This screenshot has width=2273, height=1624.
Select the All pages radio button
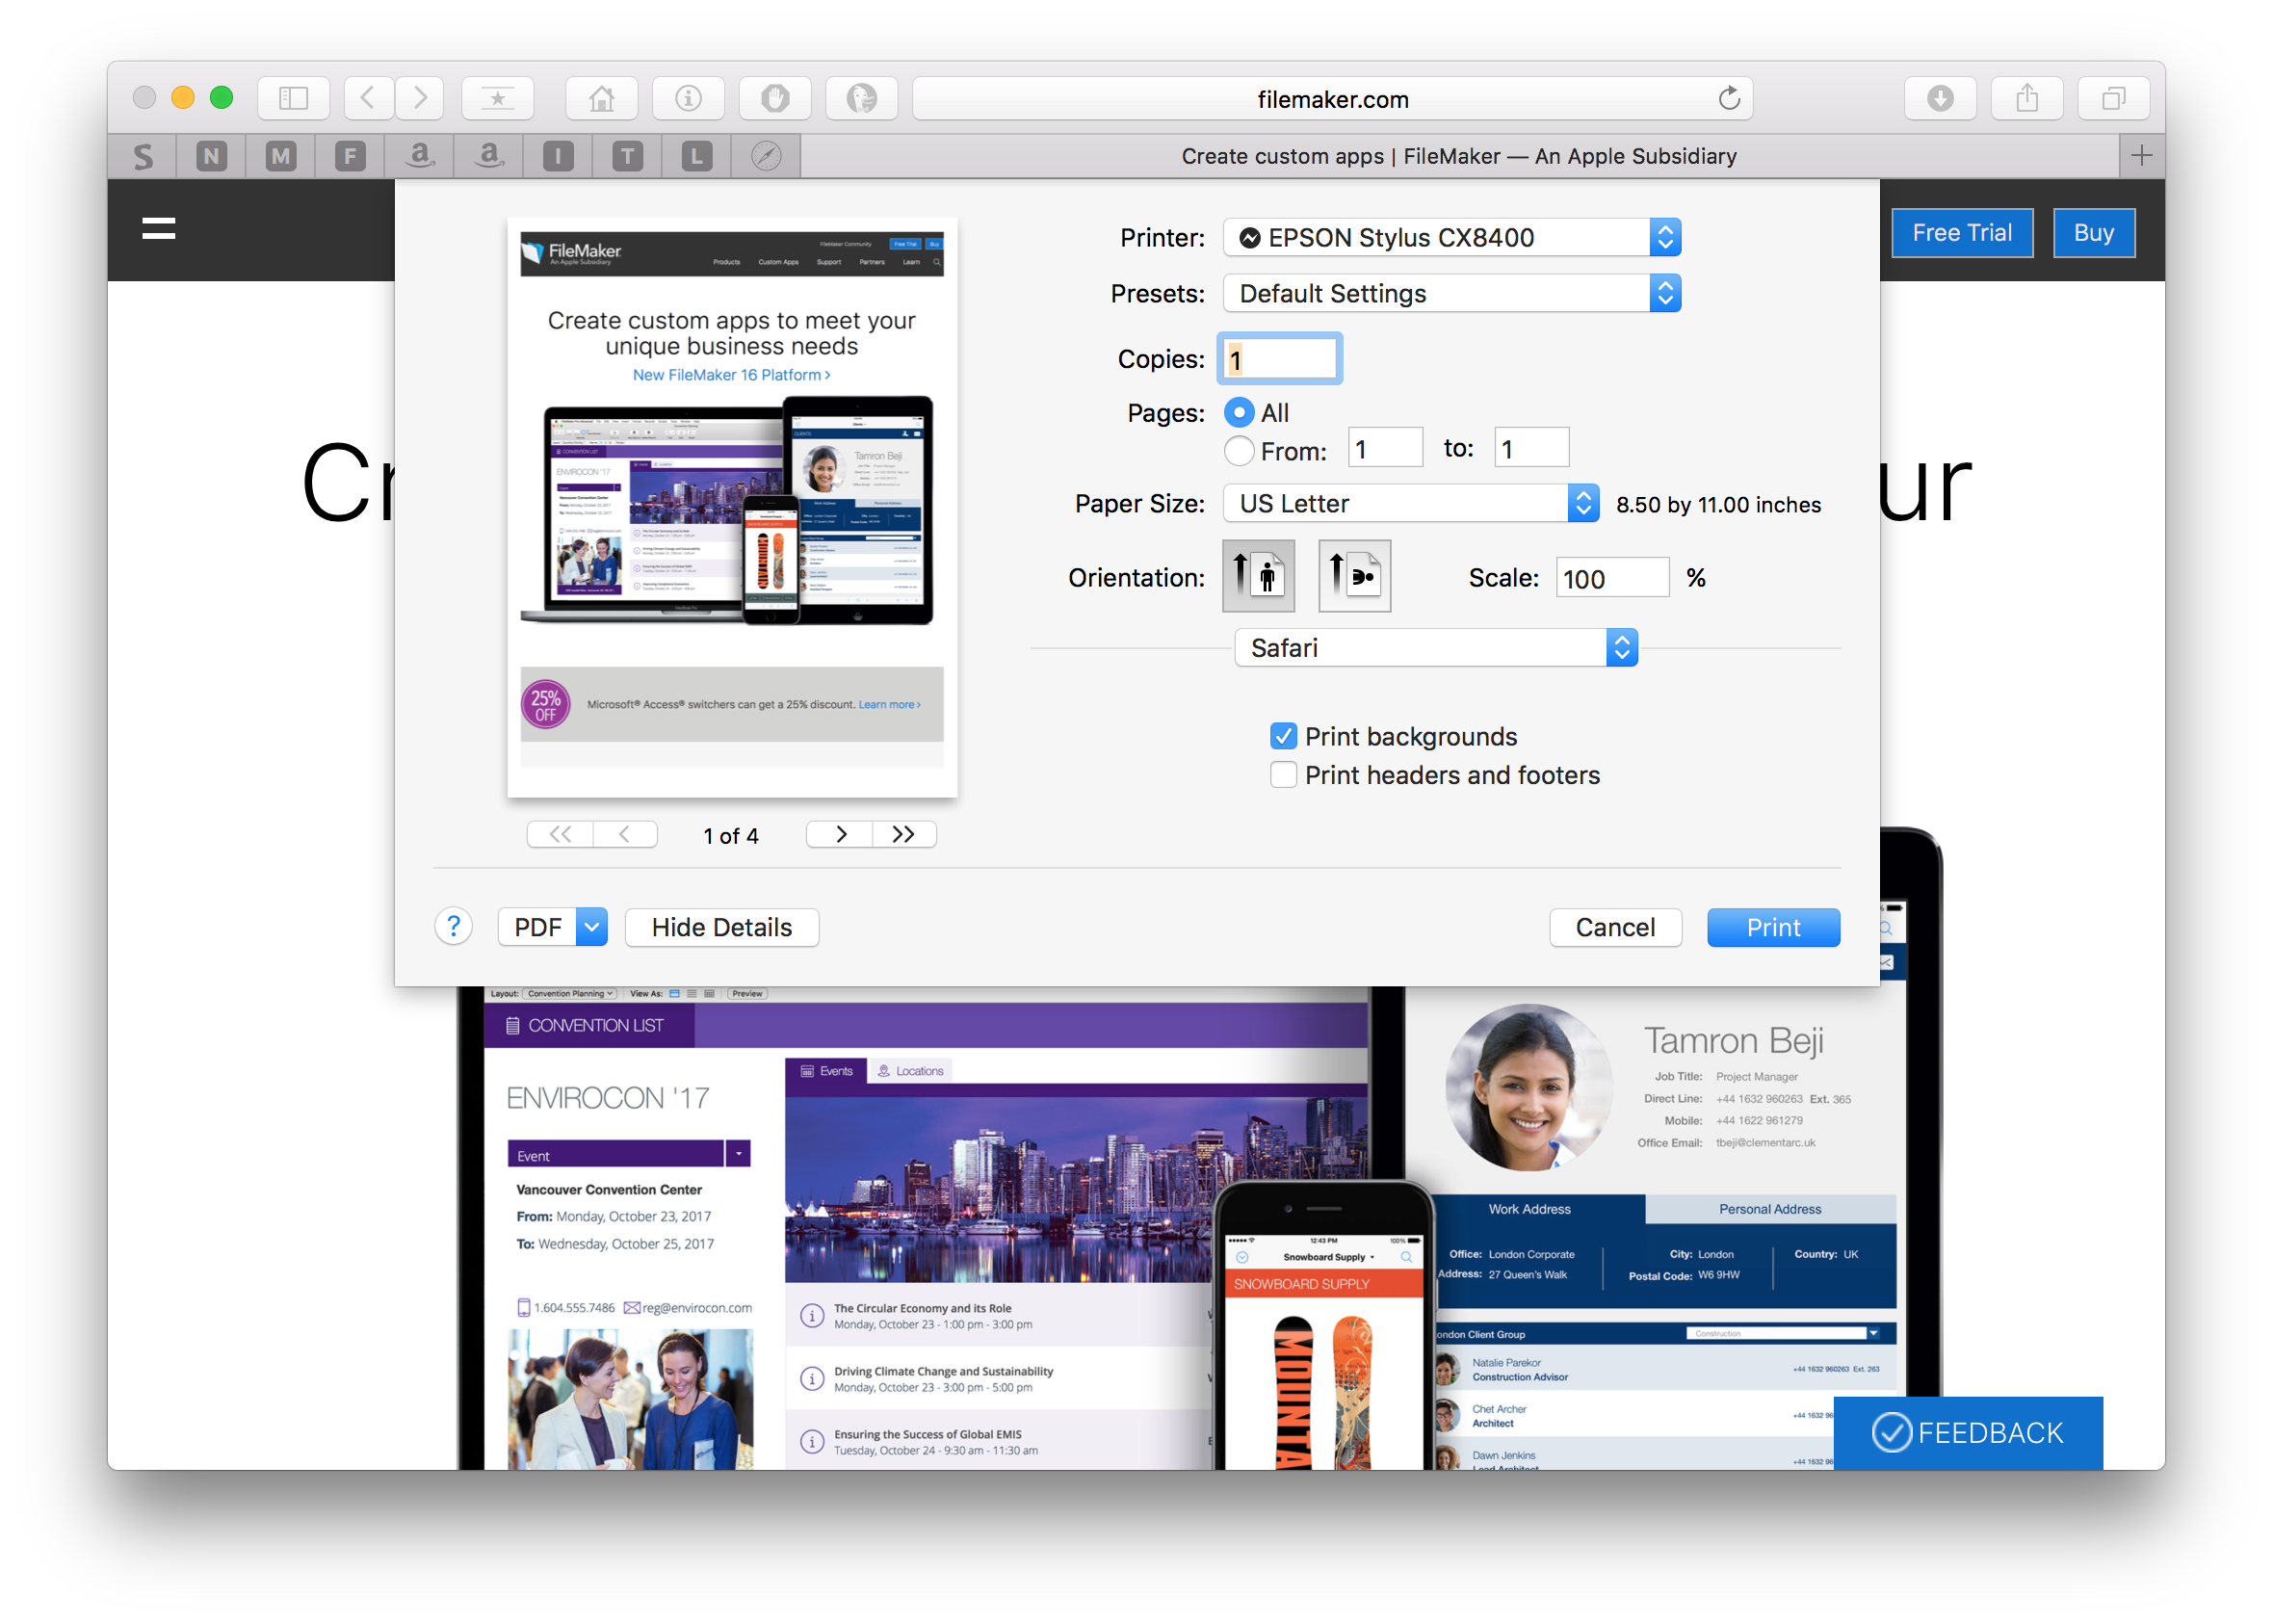click(1239, 413)
